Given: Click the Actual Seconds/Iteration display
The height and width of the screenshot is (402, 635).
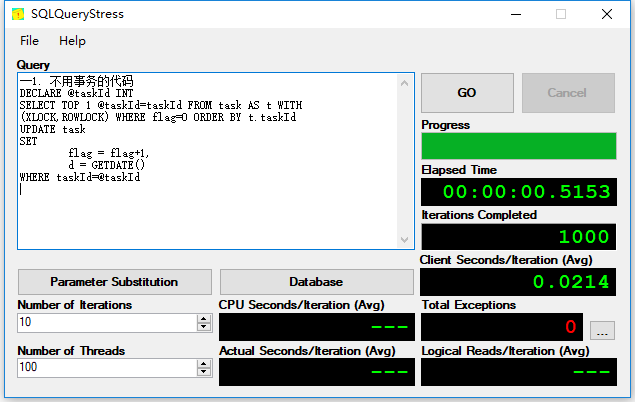Looking at the screenshot, I should coord(317,372).
